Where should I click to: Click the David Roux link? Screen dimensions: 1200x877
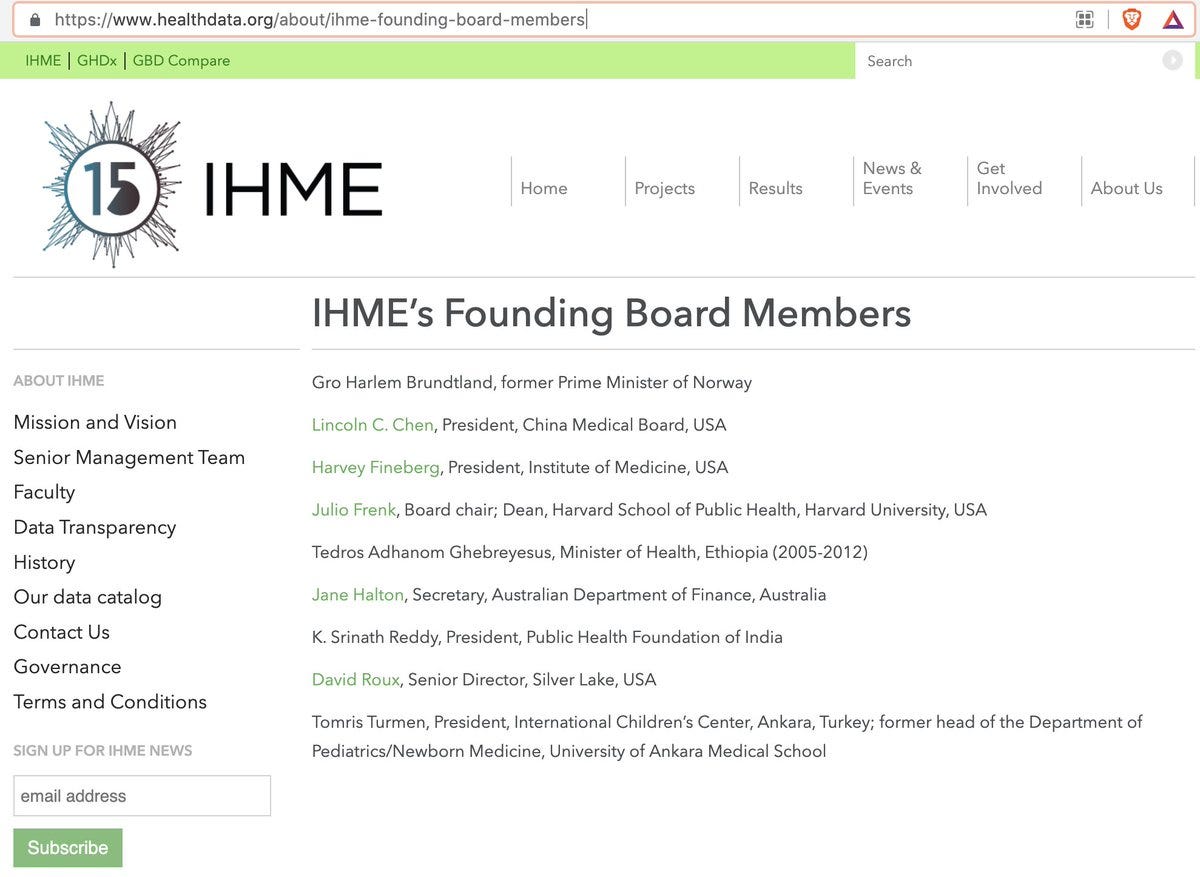click(356, 680)
